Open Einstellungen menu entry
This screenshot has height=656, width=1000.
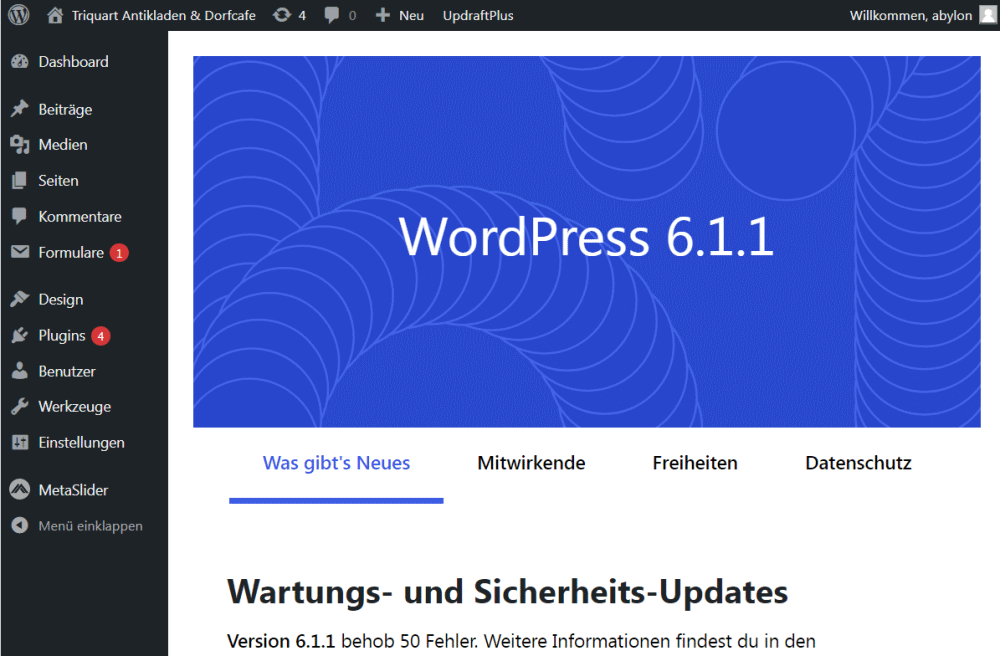[84, 442]
